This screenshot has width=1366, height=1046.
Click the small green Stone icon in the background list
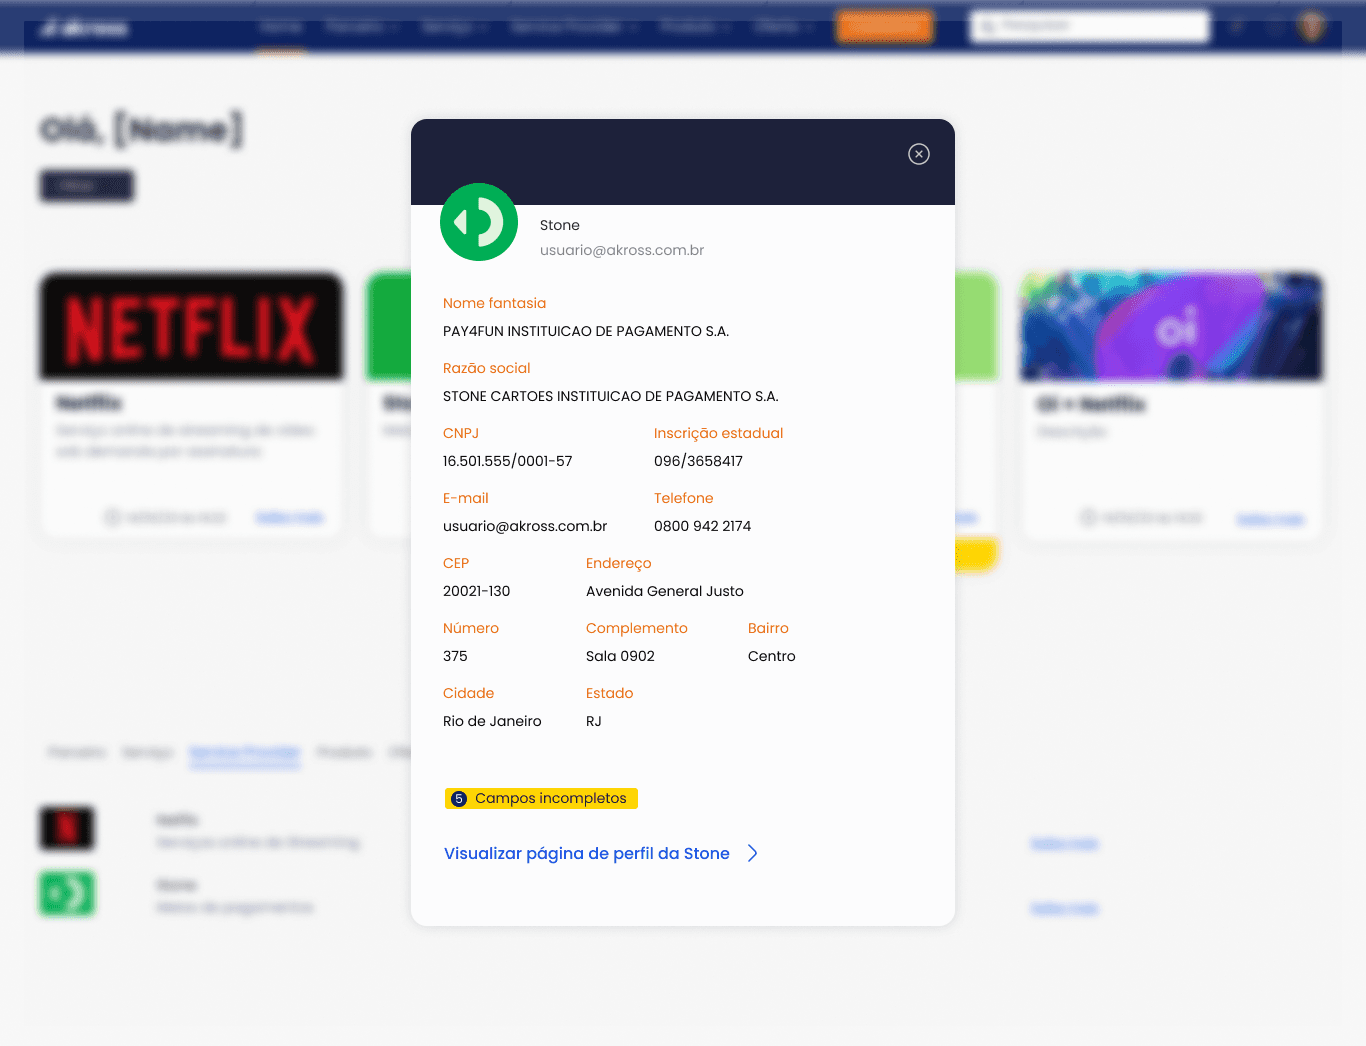(67, 894)
